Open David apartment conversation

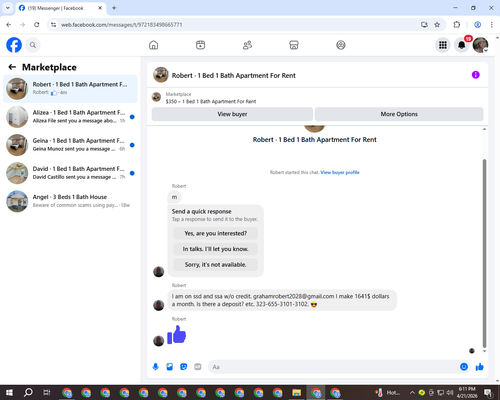click(70, 173)
